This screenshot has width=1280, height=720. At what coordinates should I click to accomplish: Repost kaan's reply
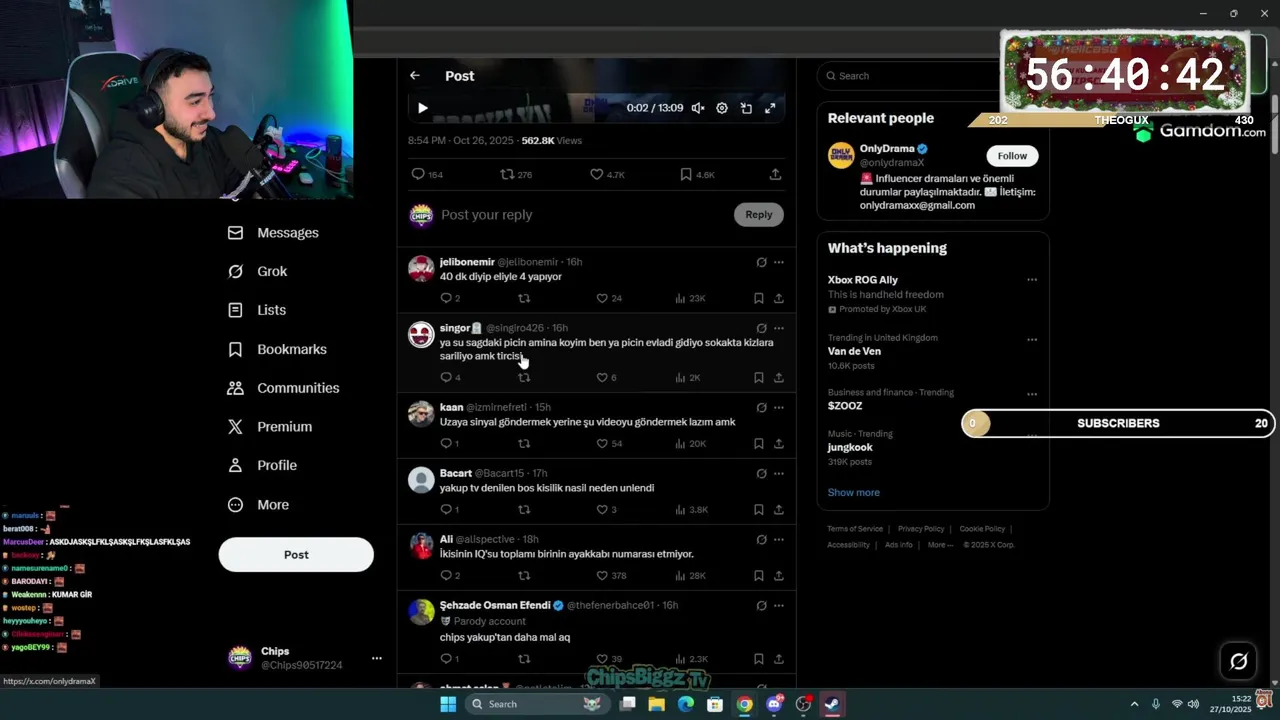pyautogui.click(x=524, y=443)
